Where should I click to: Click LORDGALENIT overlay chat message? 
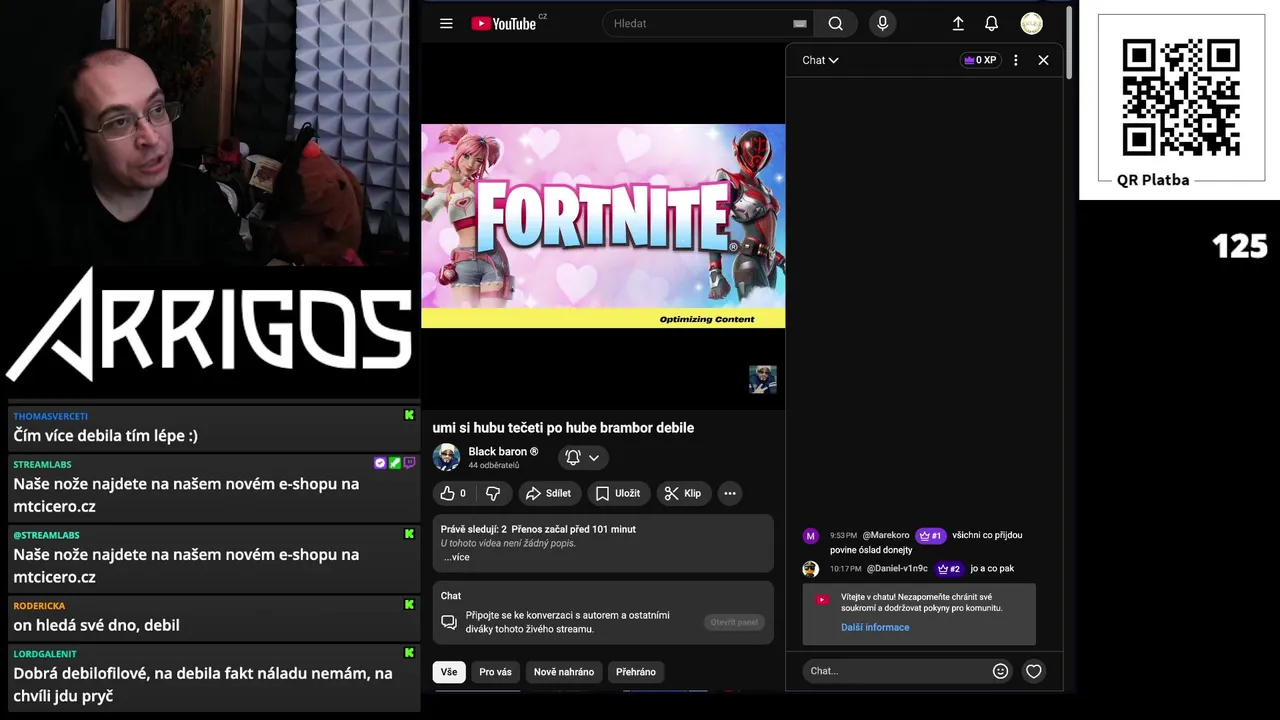tap(213, 676)
